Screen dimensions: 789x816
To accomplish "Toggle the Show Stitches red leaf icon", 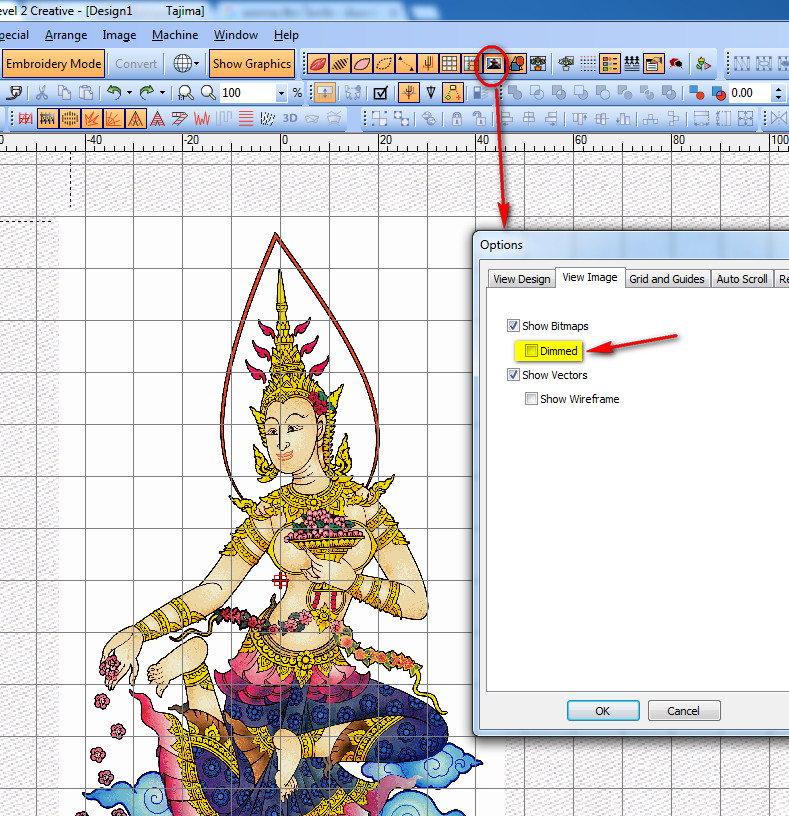I will coord(317,64).
